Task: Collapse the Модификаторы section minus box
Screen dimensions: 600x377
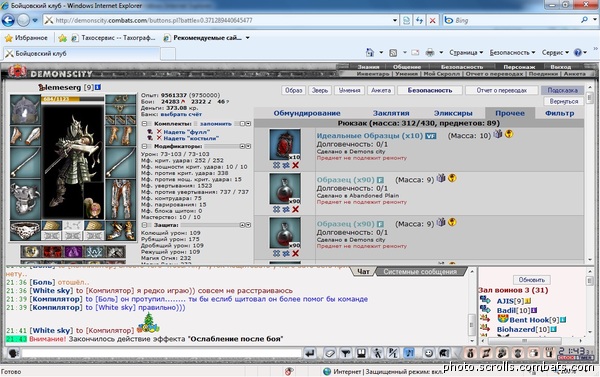Action: 145,146
